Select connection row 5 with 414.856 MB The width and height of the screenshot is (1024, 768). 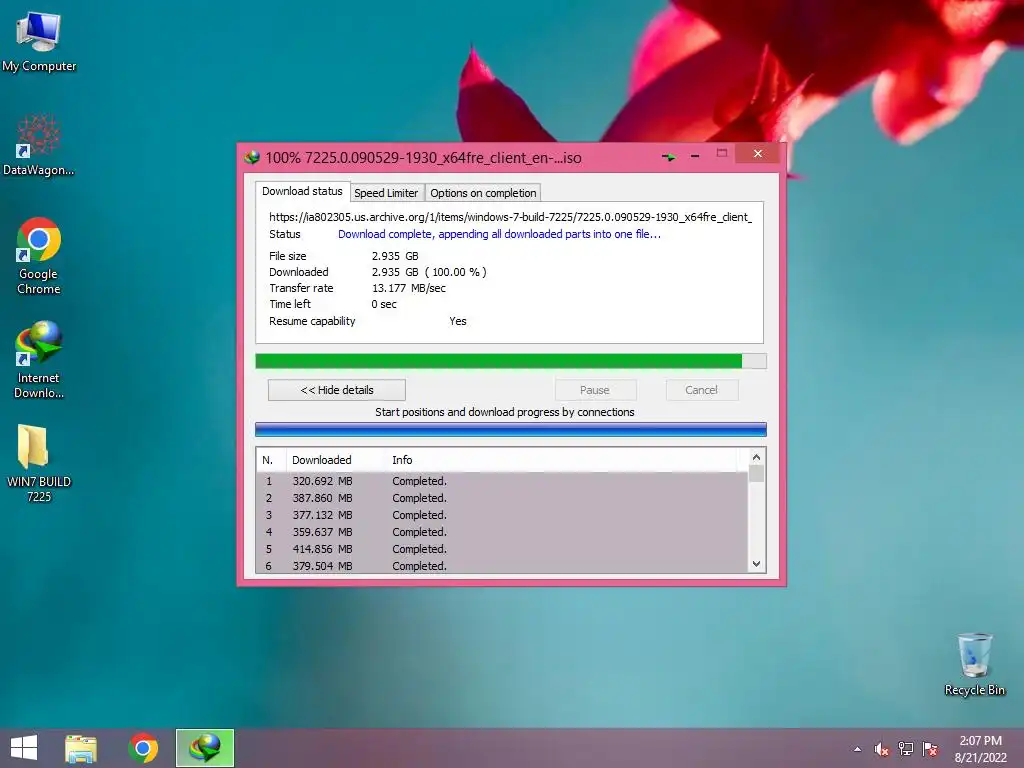(x=502, y=549)
